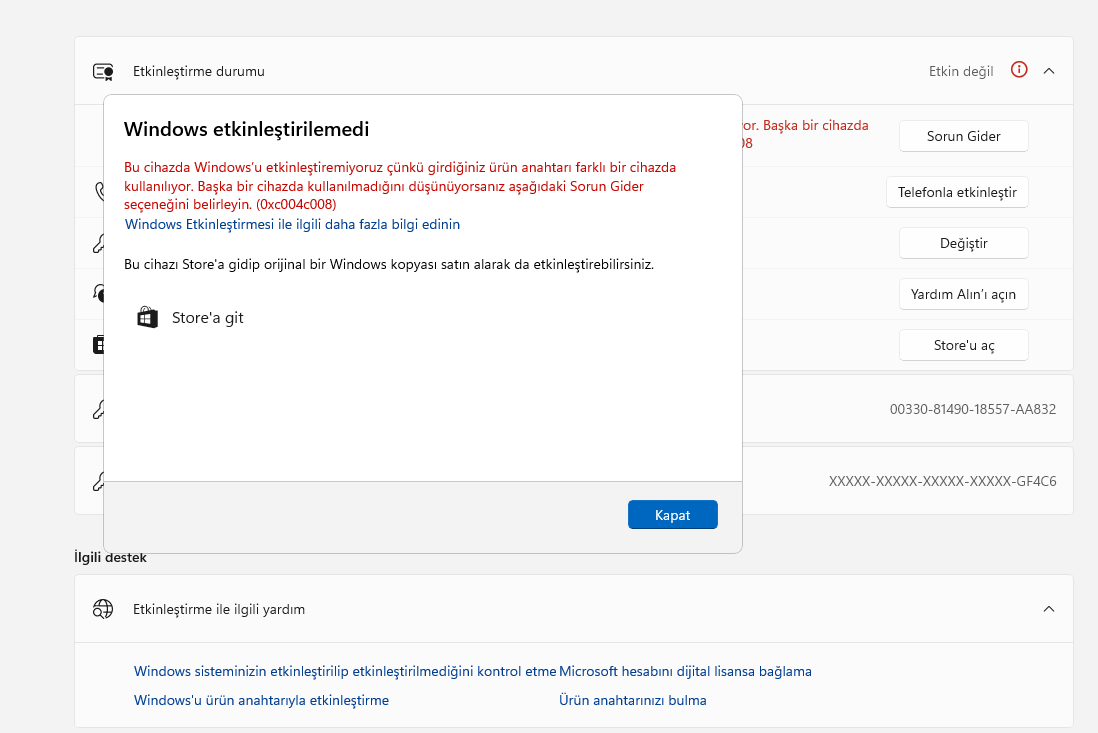Image resolution: width=1098 pixels, height=733 pixels.
Task: Close the dialog with Kapat button
Action: point(672,515)
